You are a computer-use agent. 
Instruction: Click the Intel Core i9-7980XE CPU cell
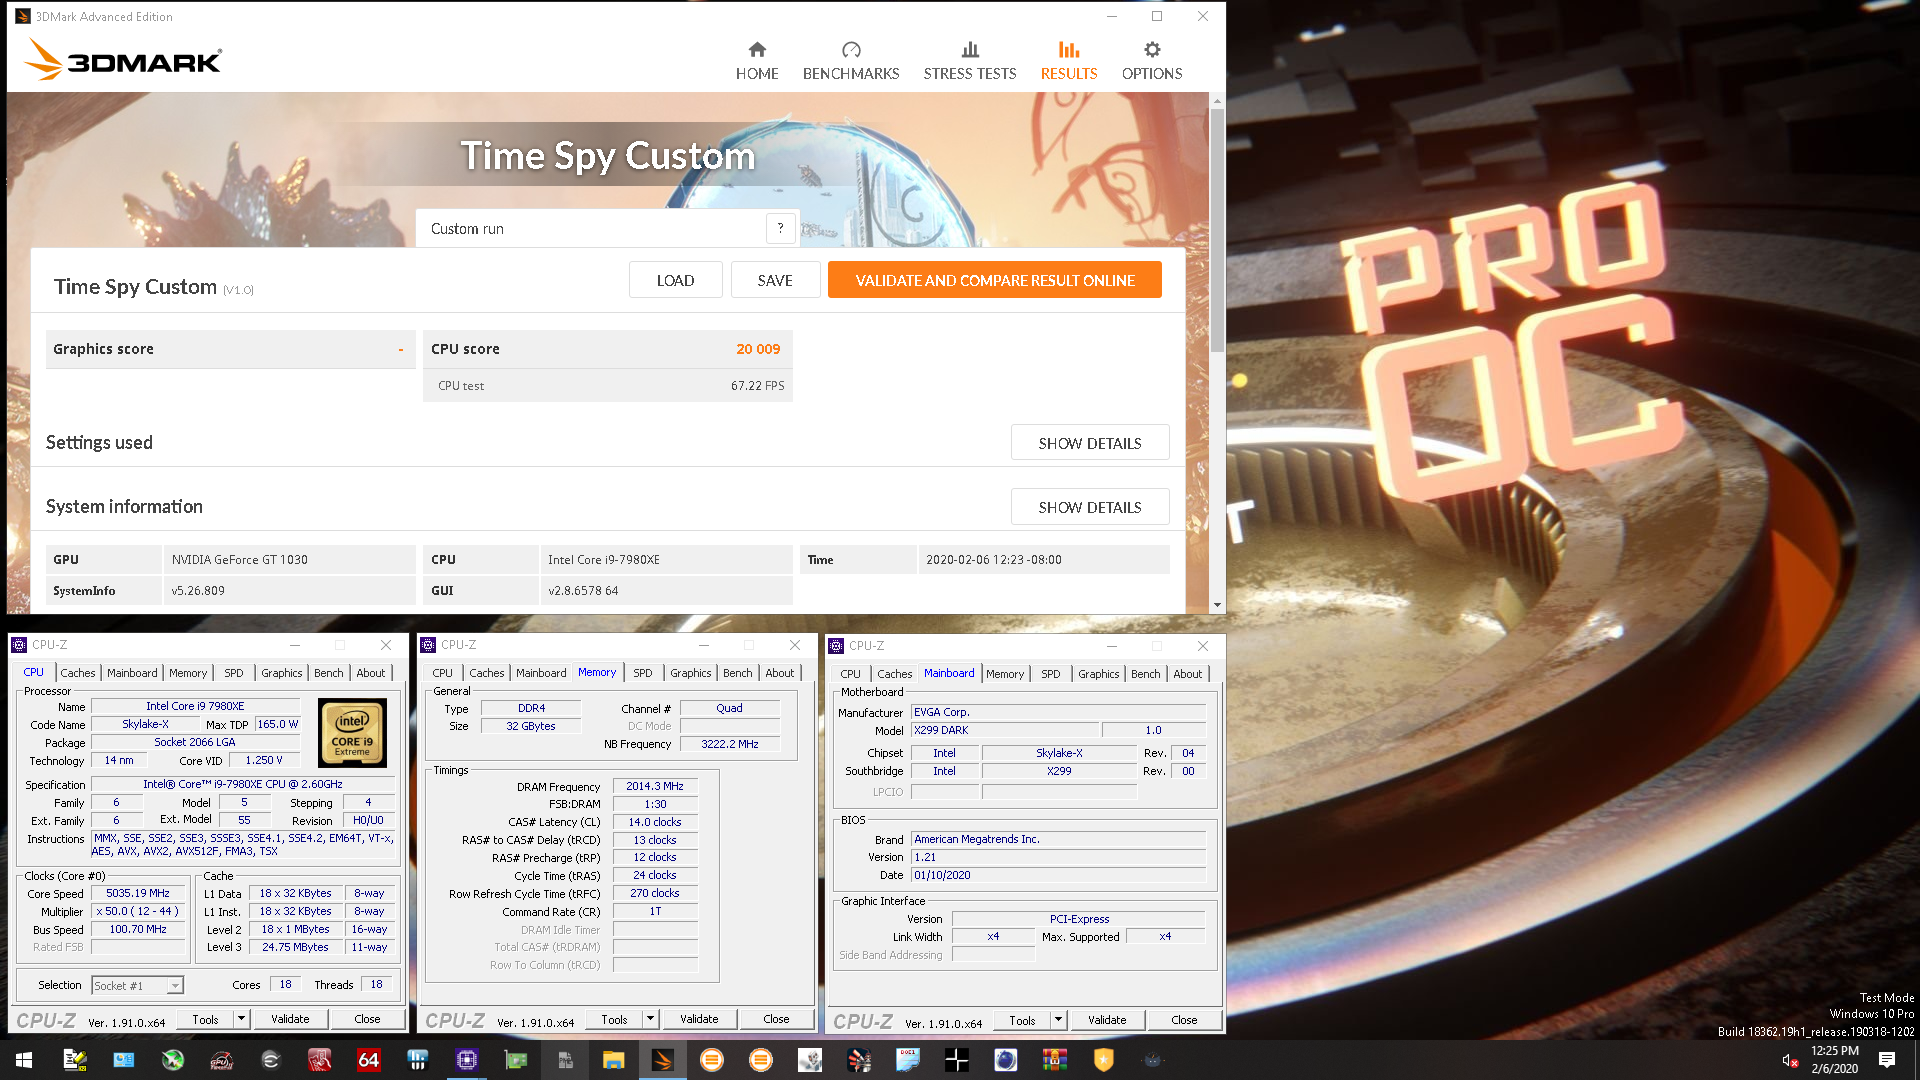pos(665,560)
